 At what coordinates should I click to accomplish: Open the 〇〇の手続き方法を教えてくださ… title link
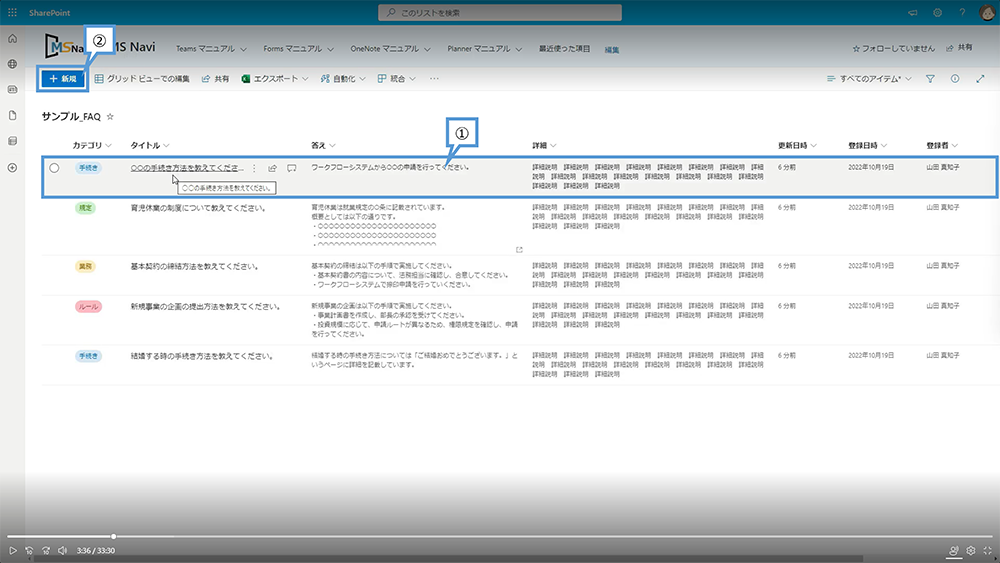[187, 168]
